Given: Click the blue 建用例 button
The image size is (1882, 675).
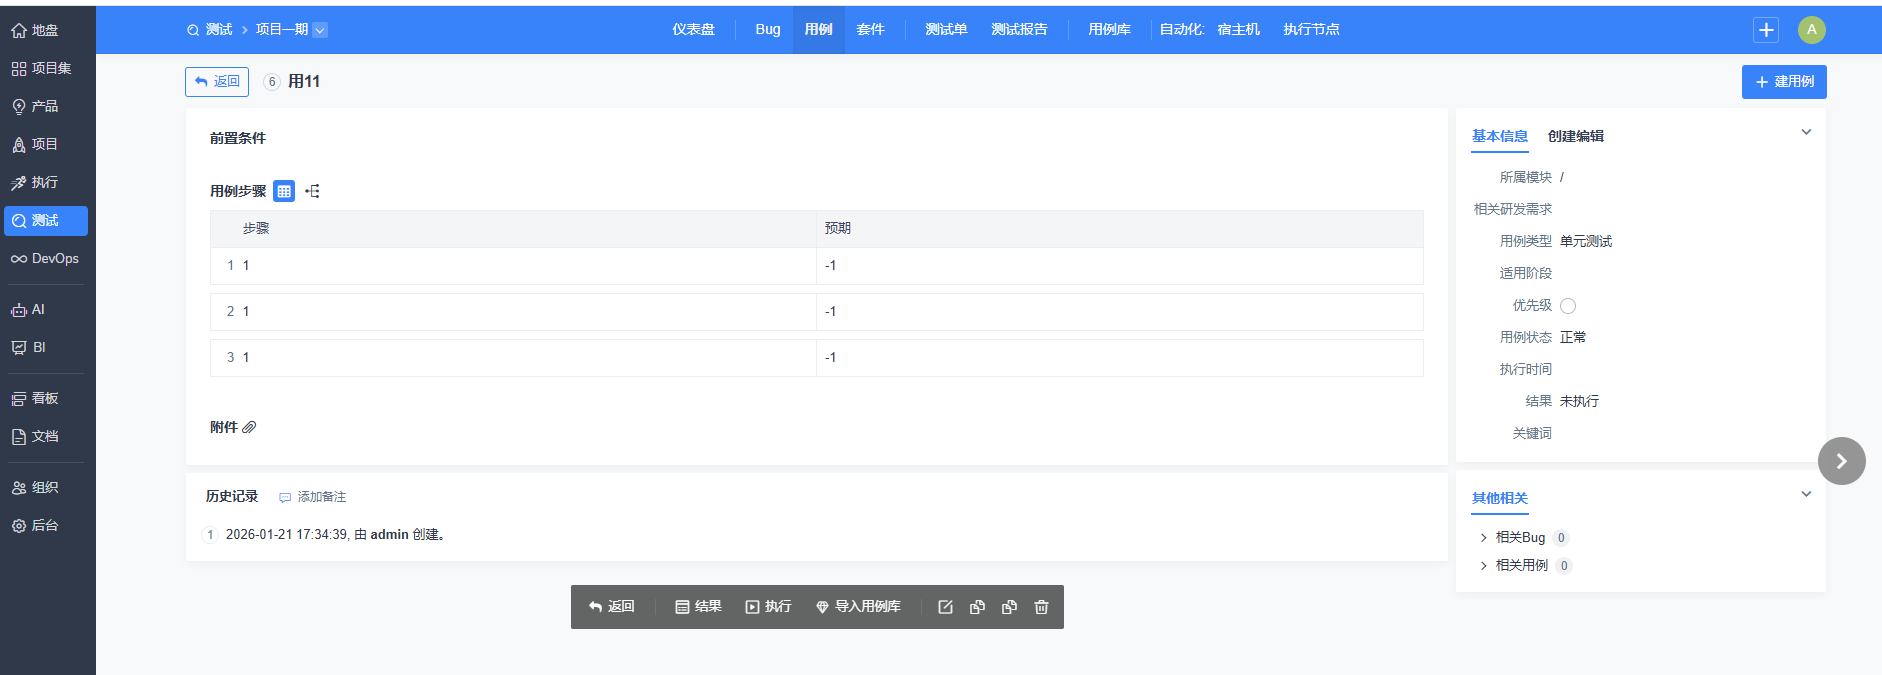Looking at the screenshot, I should (1784, 82).
